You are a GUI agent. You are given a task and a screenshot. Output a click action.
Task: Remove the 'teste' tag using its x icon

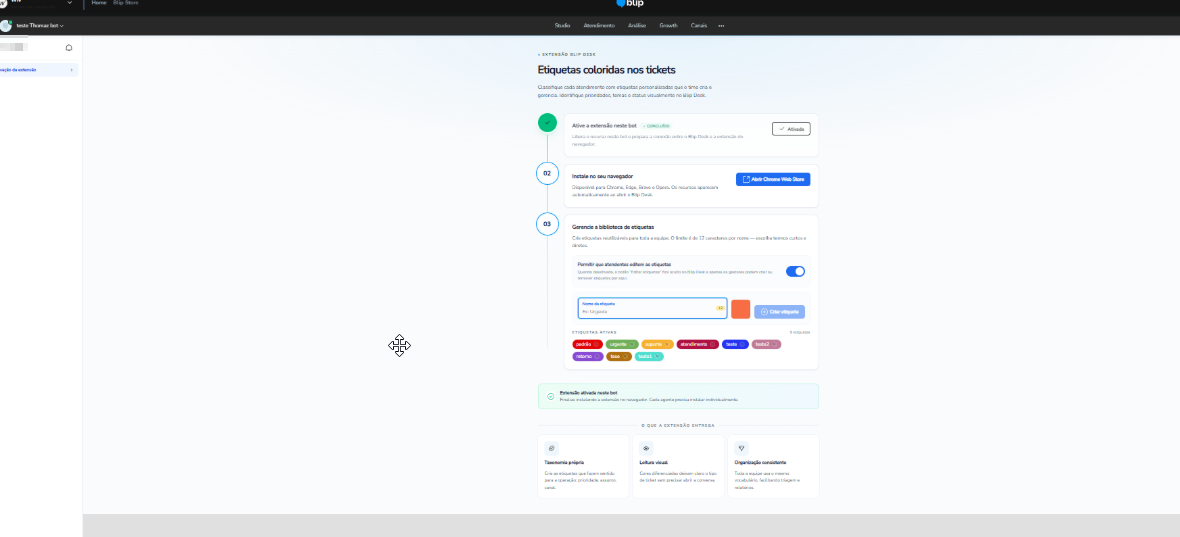coord(741,344)
